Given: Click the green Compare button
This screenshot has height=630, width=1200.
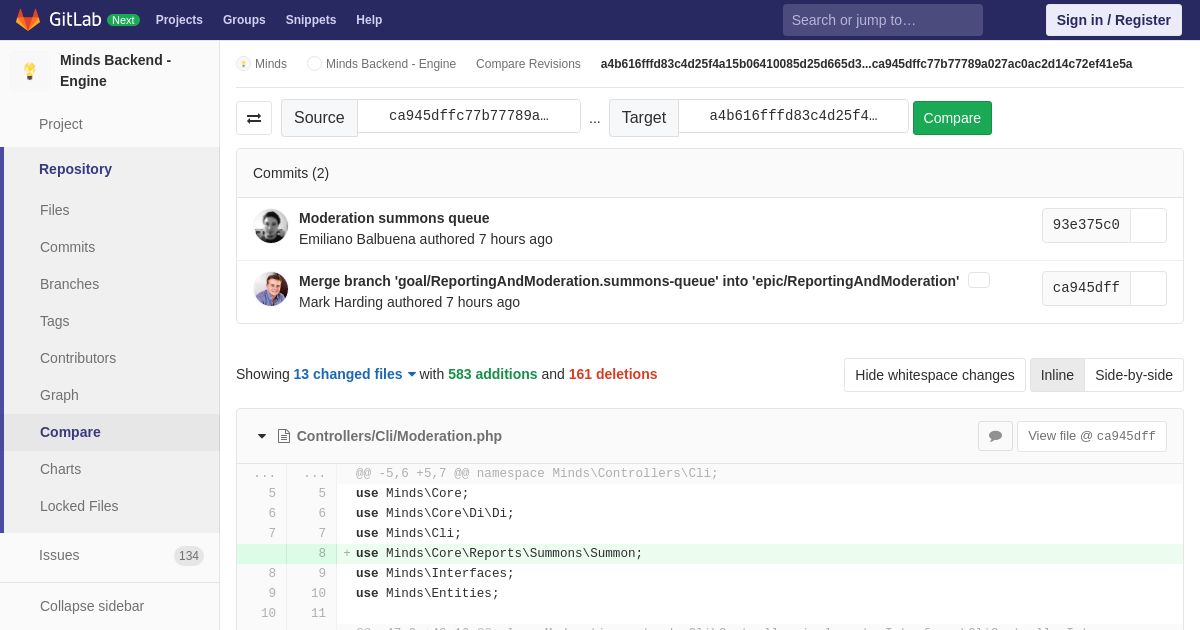Looking at the screenshot, I should (952, 118).
